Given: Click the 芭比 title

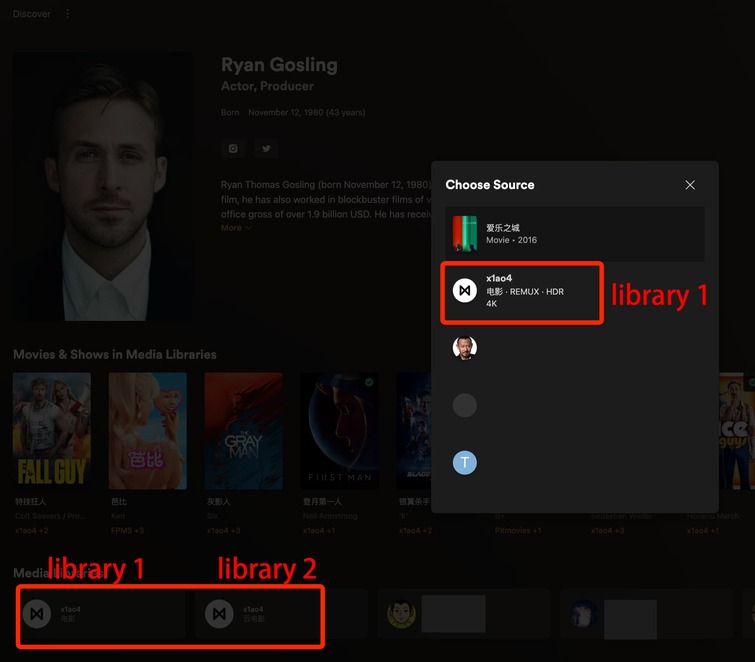Looking at the screenshot, I should (119, 502).
